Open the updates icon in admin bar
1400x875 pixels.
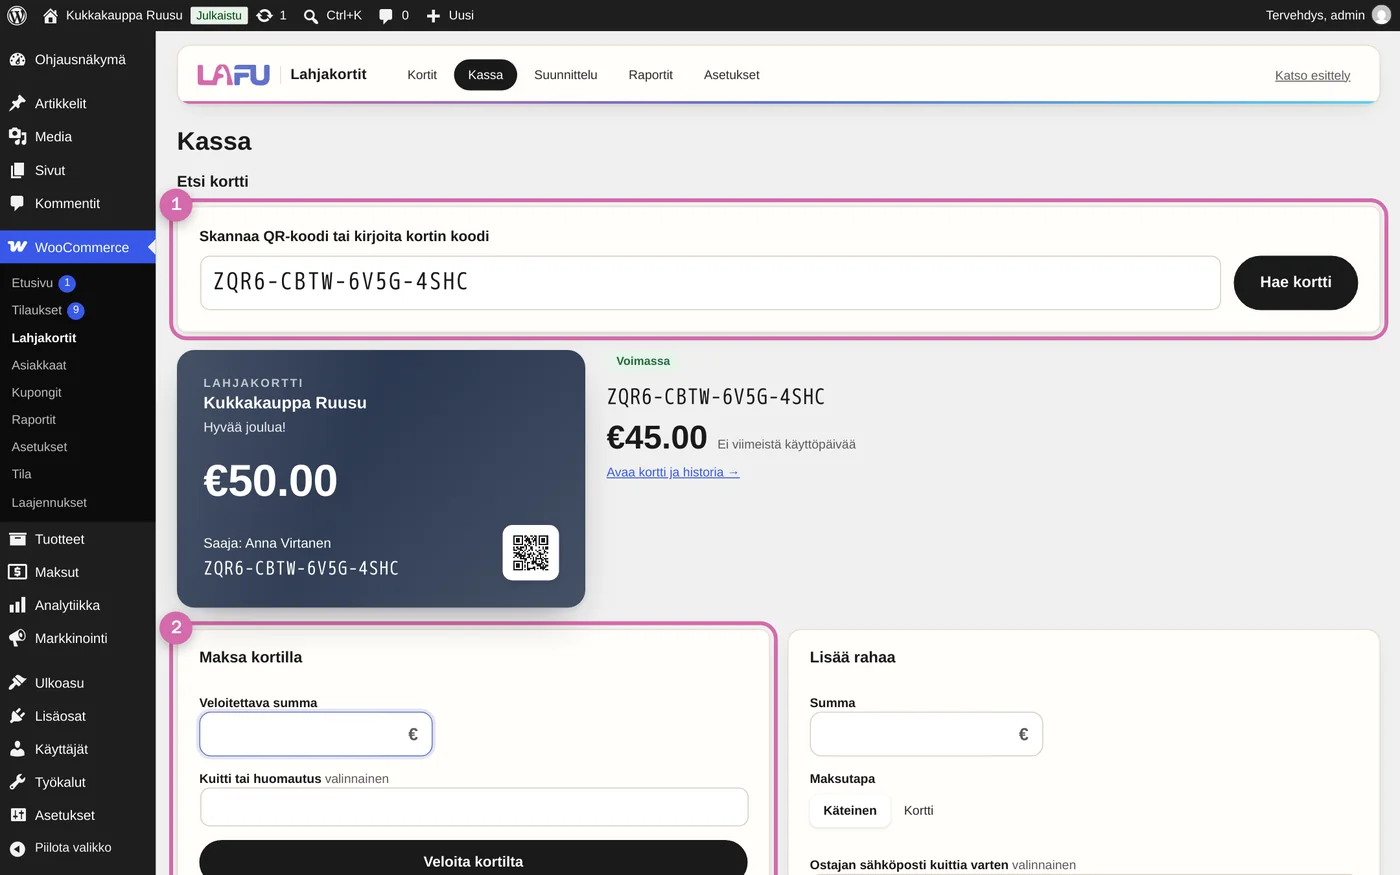point(264,16)
